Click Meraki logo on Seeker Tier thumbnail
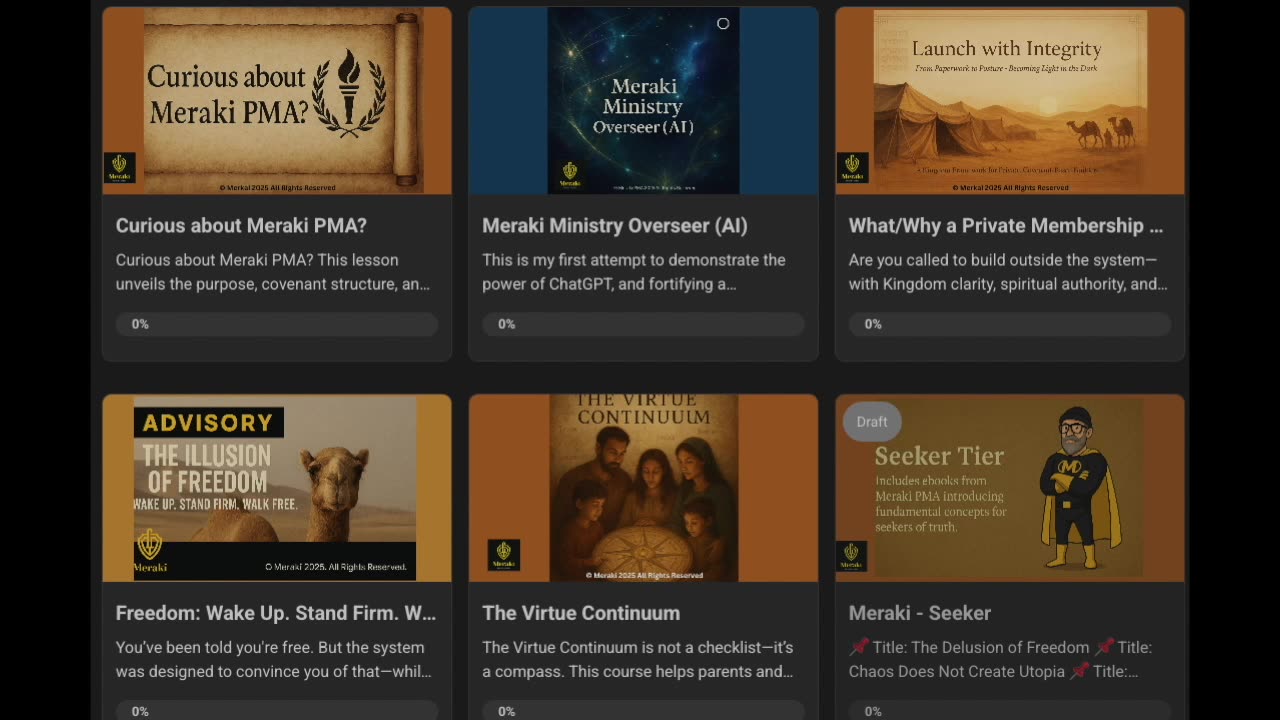The width and height of the screenshot is (1280, 720). coord(852,555)
